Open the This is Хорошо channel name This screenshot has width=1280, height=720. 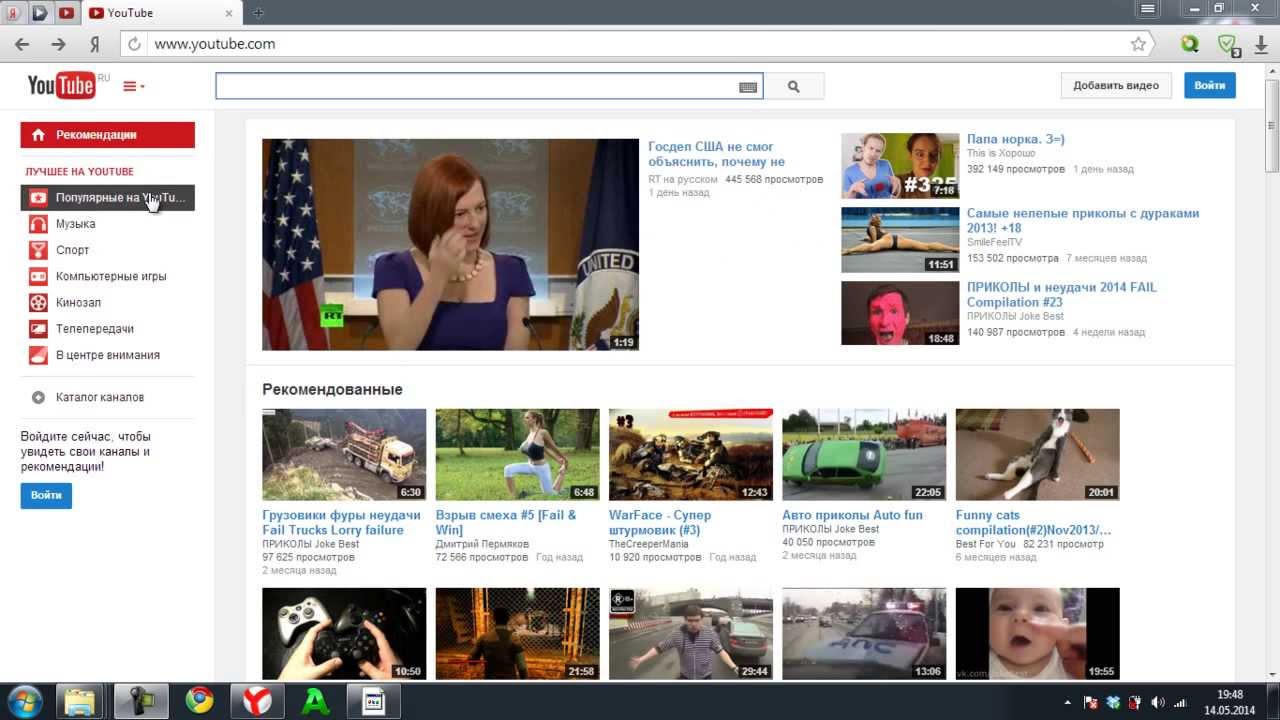(x=1001, y=154)
